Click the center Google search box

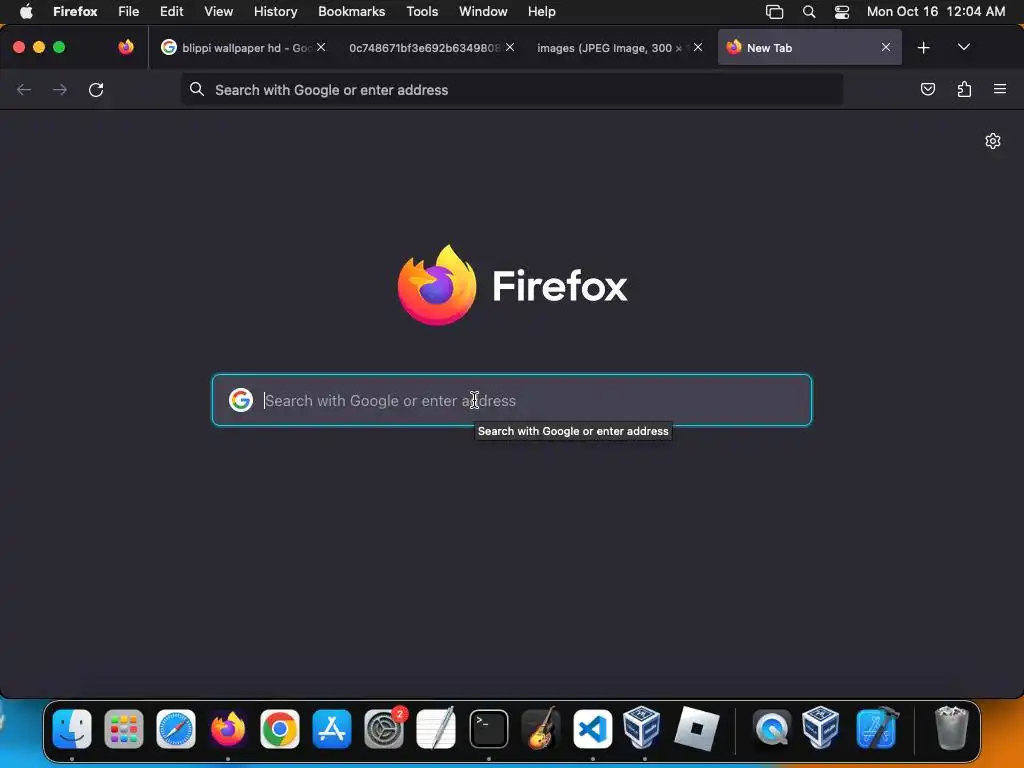(512, 400)
